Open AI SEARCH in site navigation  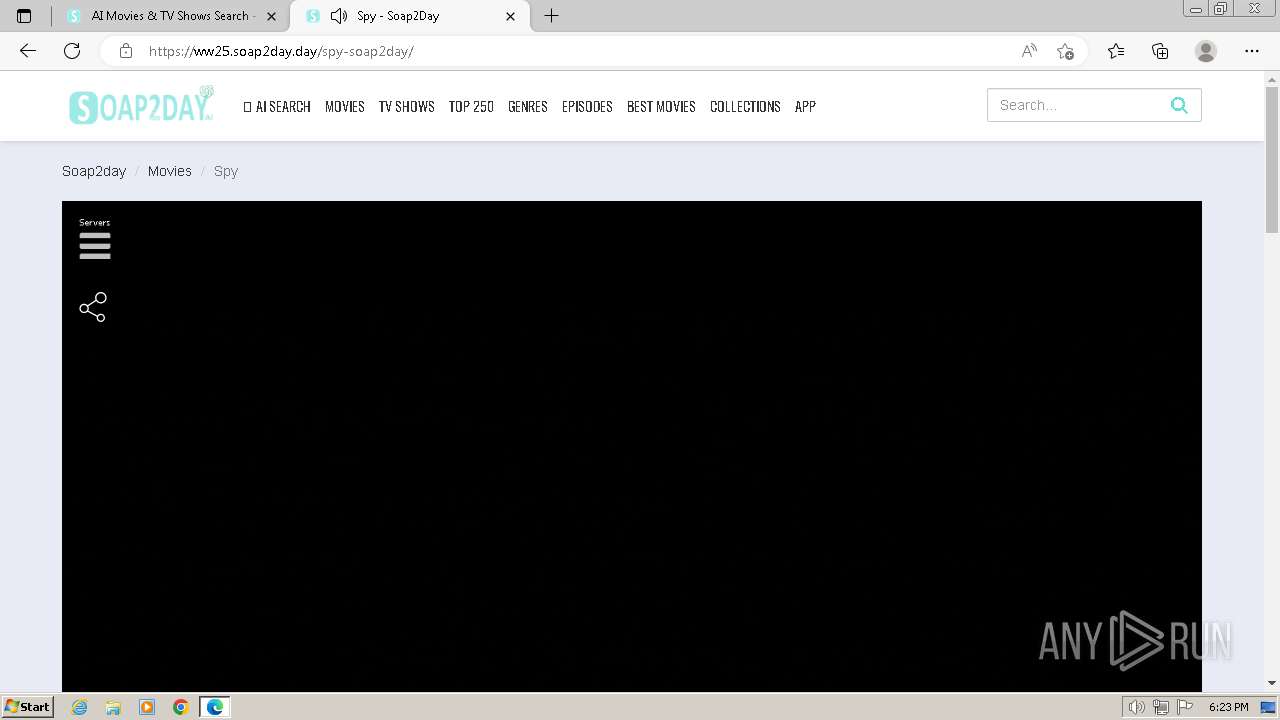(277, 106)
